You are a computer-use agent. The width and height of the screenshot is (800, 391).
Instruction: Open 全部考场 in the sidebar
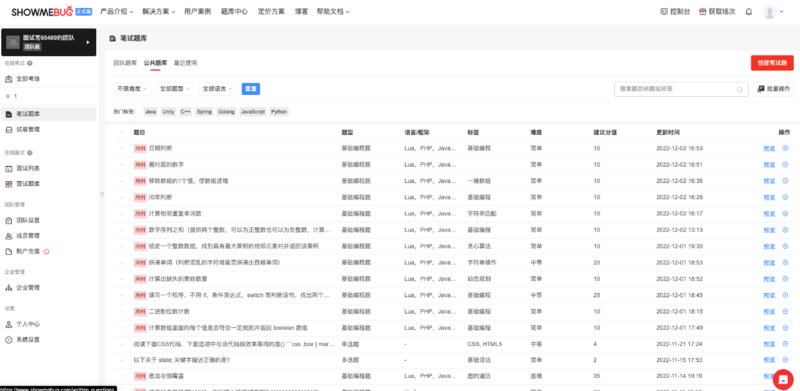[48, 79]
